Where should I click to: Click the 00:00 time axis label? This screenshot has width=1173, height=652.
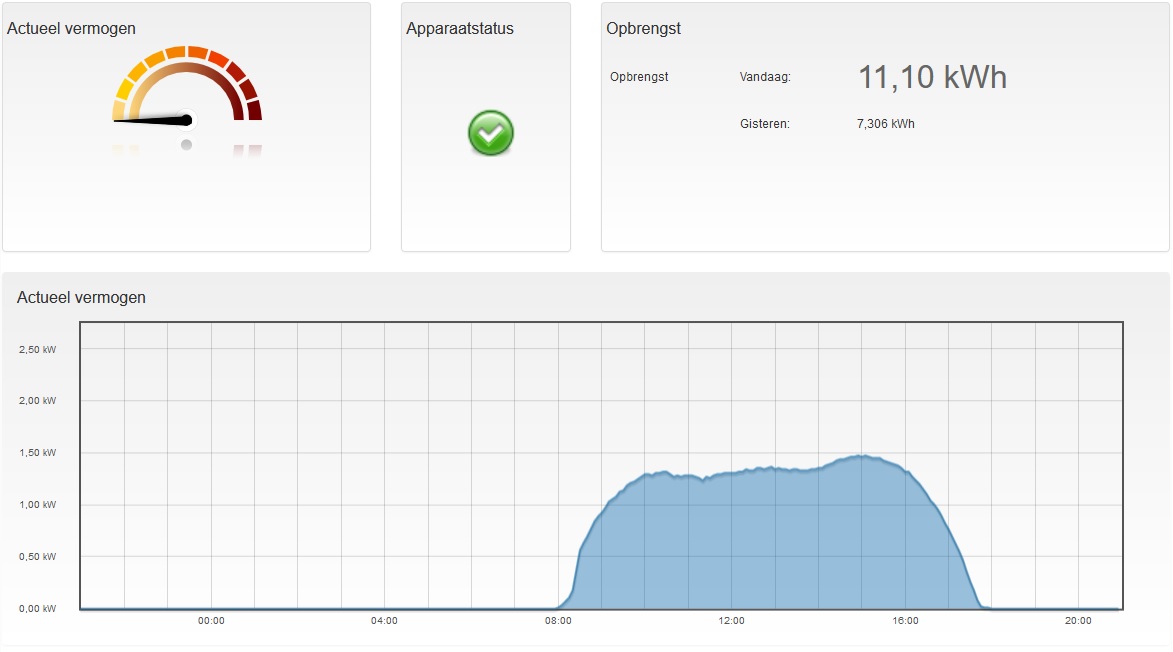[211, 621]
